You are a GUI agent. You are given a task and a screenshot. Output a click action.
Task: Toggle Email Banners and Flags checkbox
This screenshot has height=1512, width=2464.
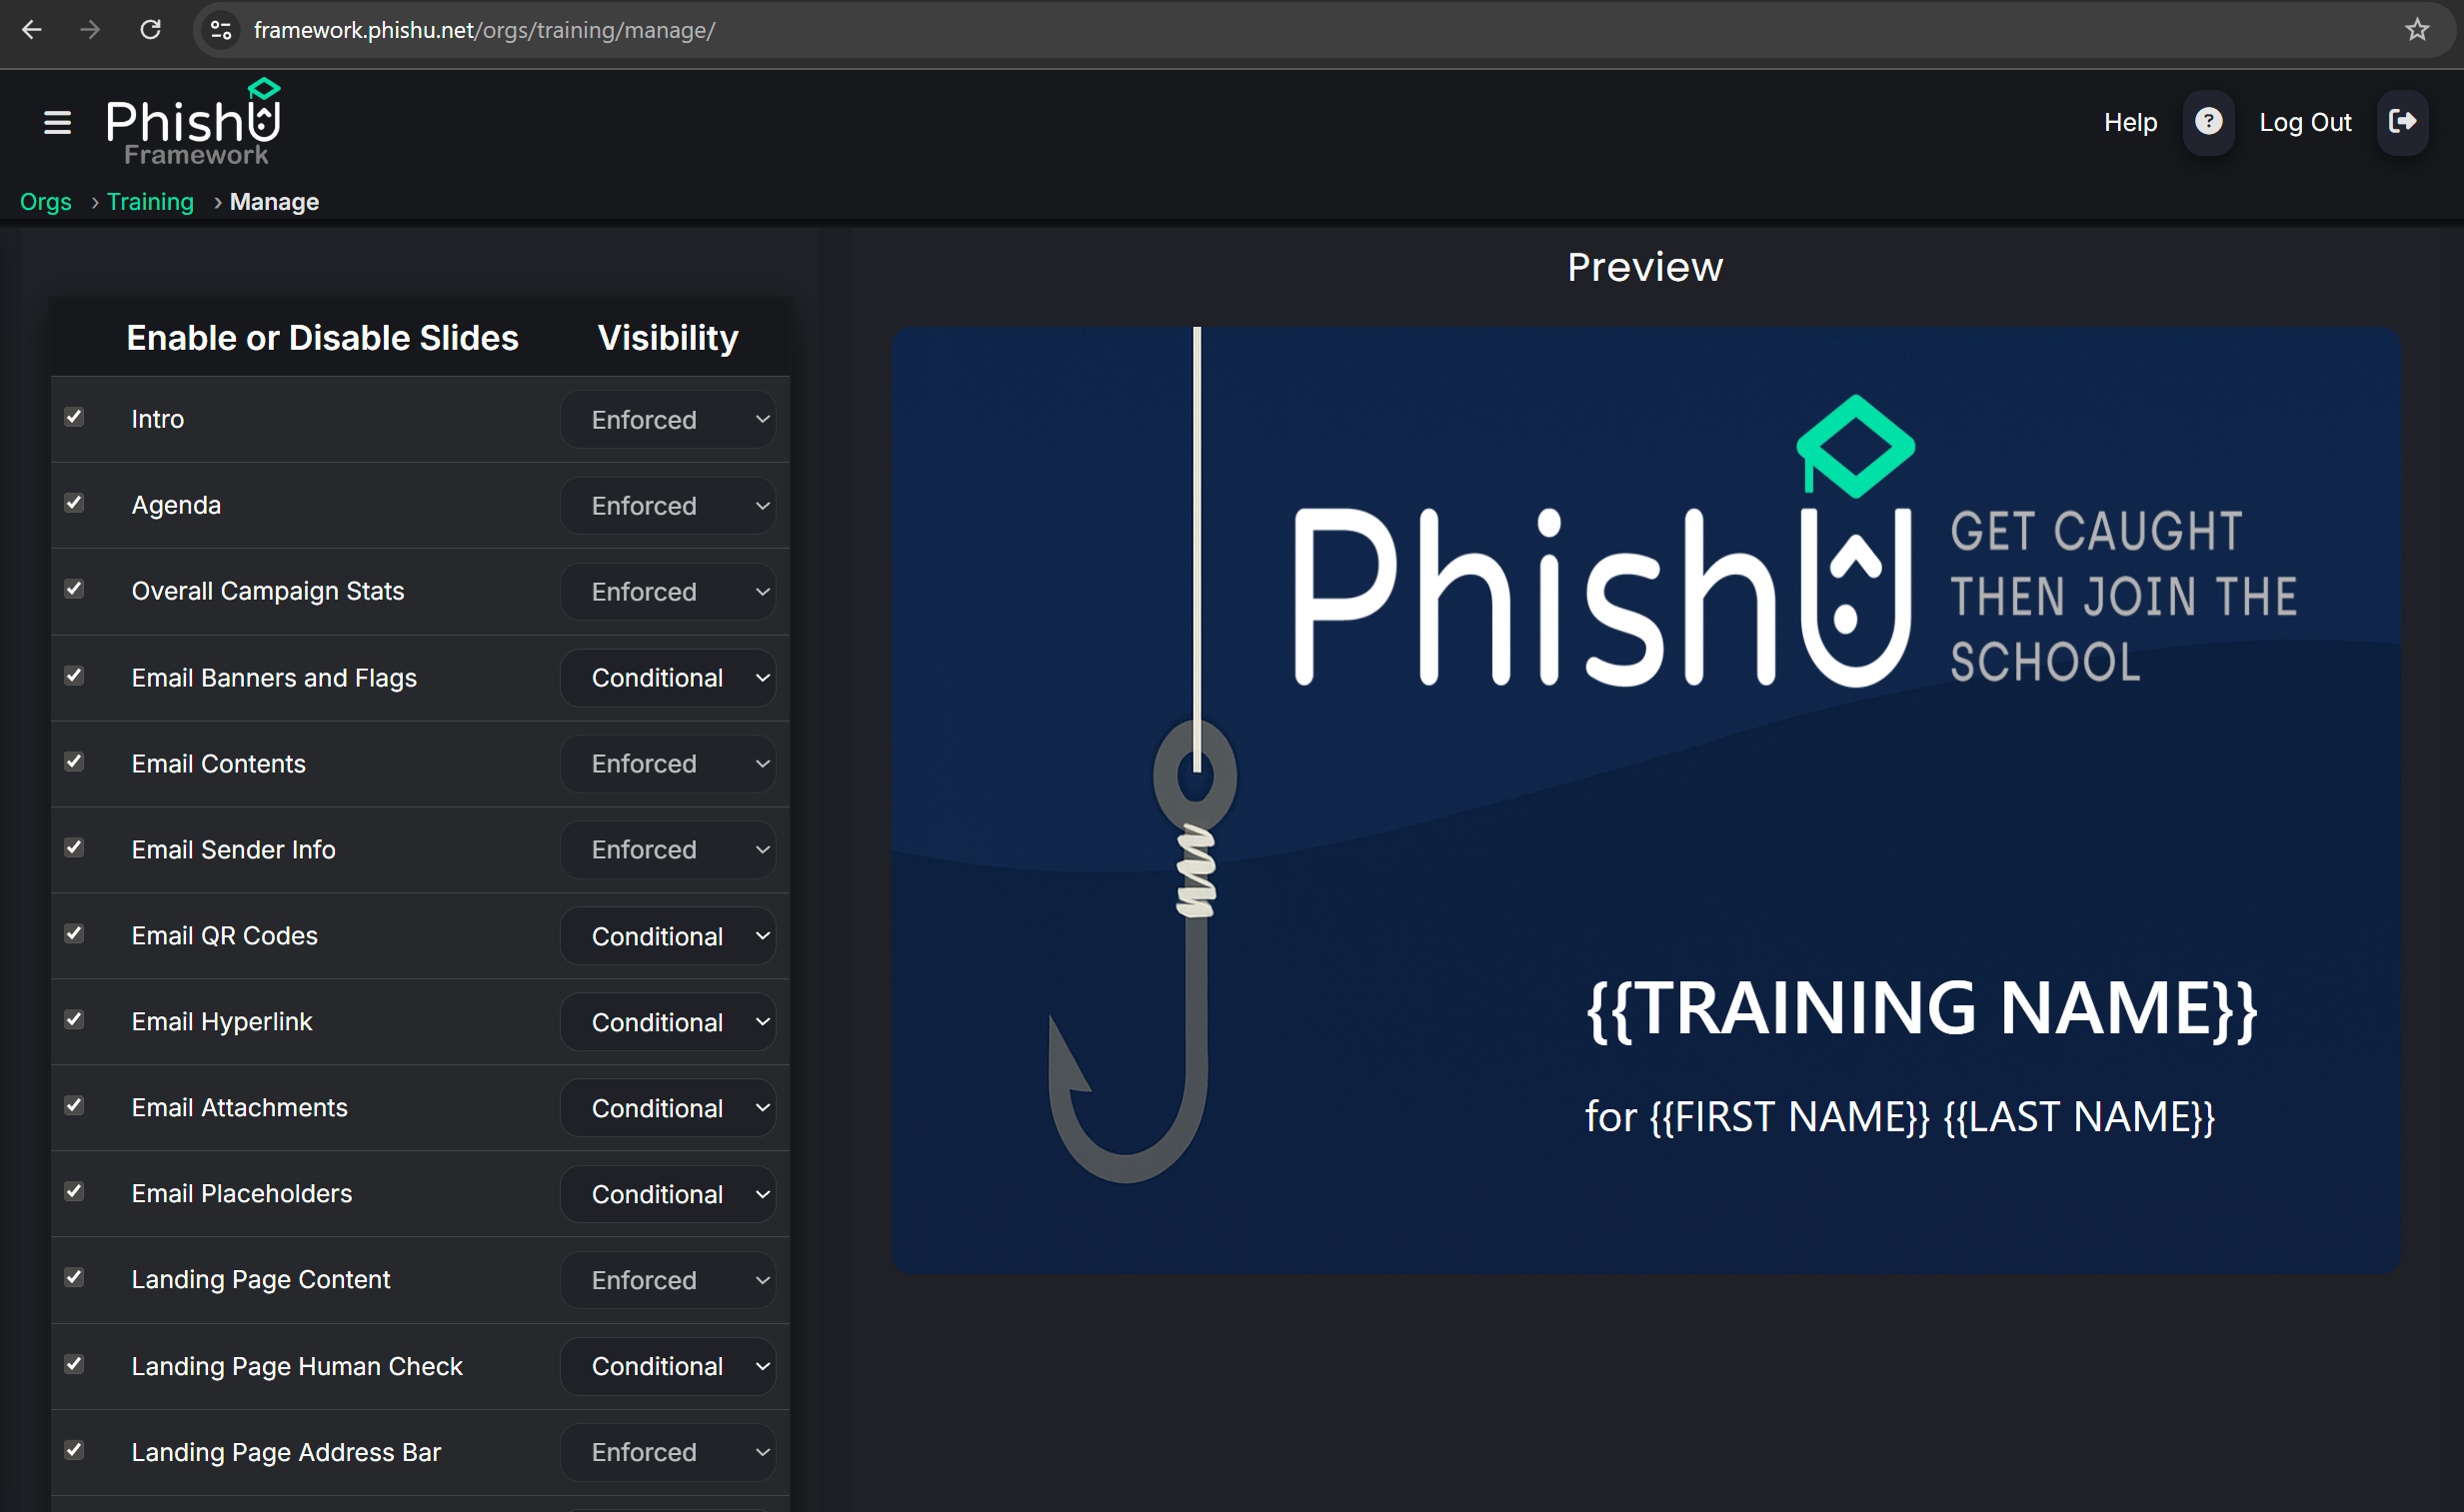tap(74, 676)
